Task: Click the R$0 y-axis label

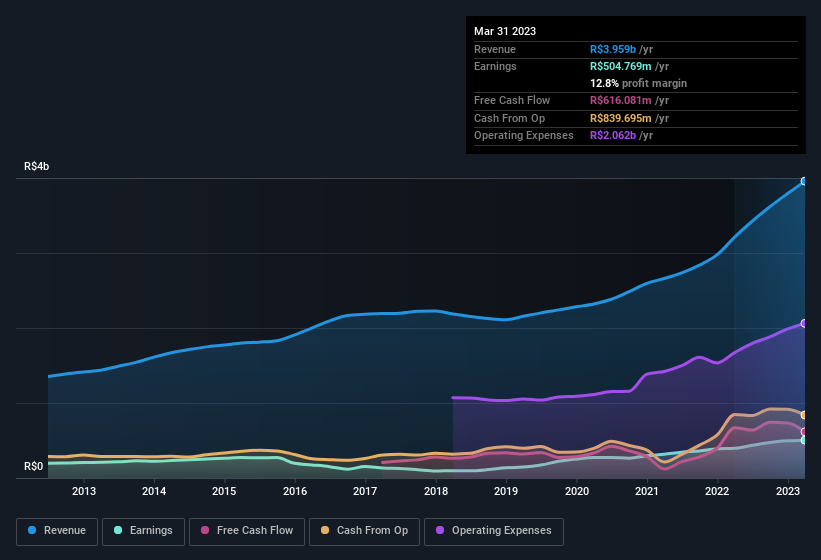Action: coord(34,466)
